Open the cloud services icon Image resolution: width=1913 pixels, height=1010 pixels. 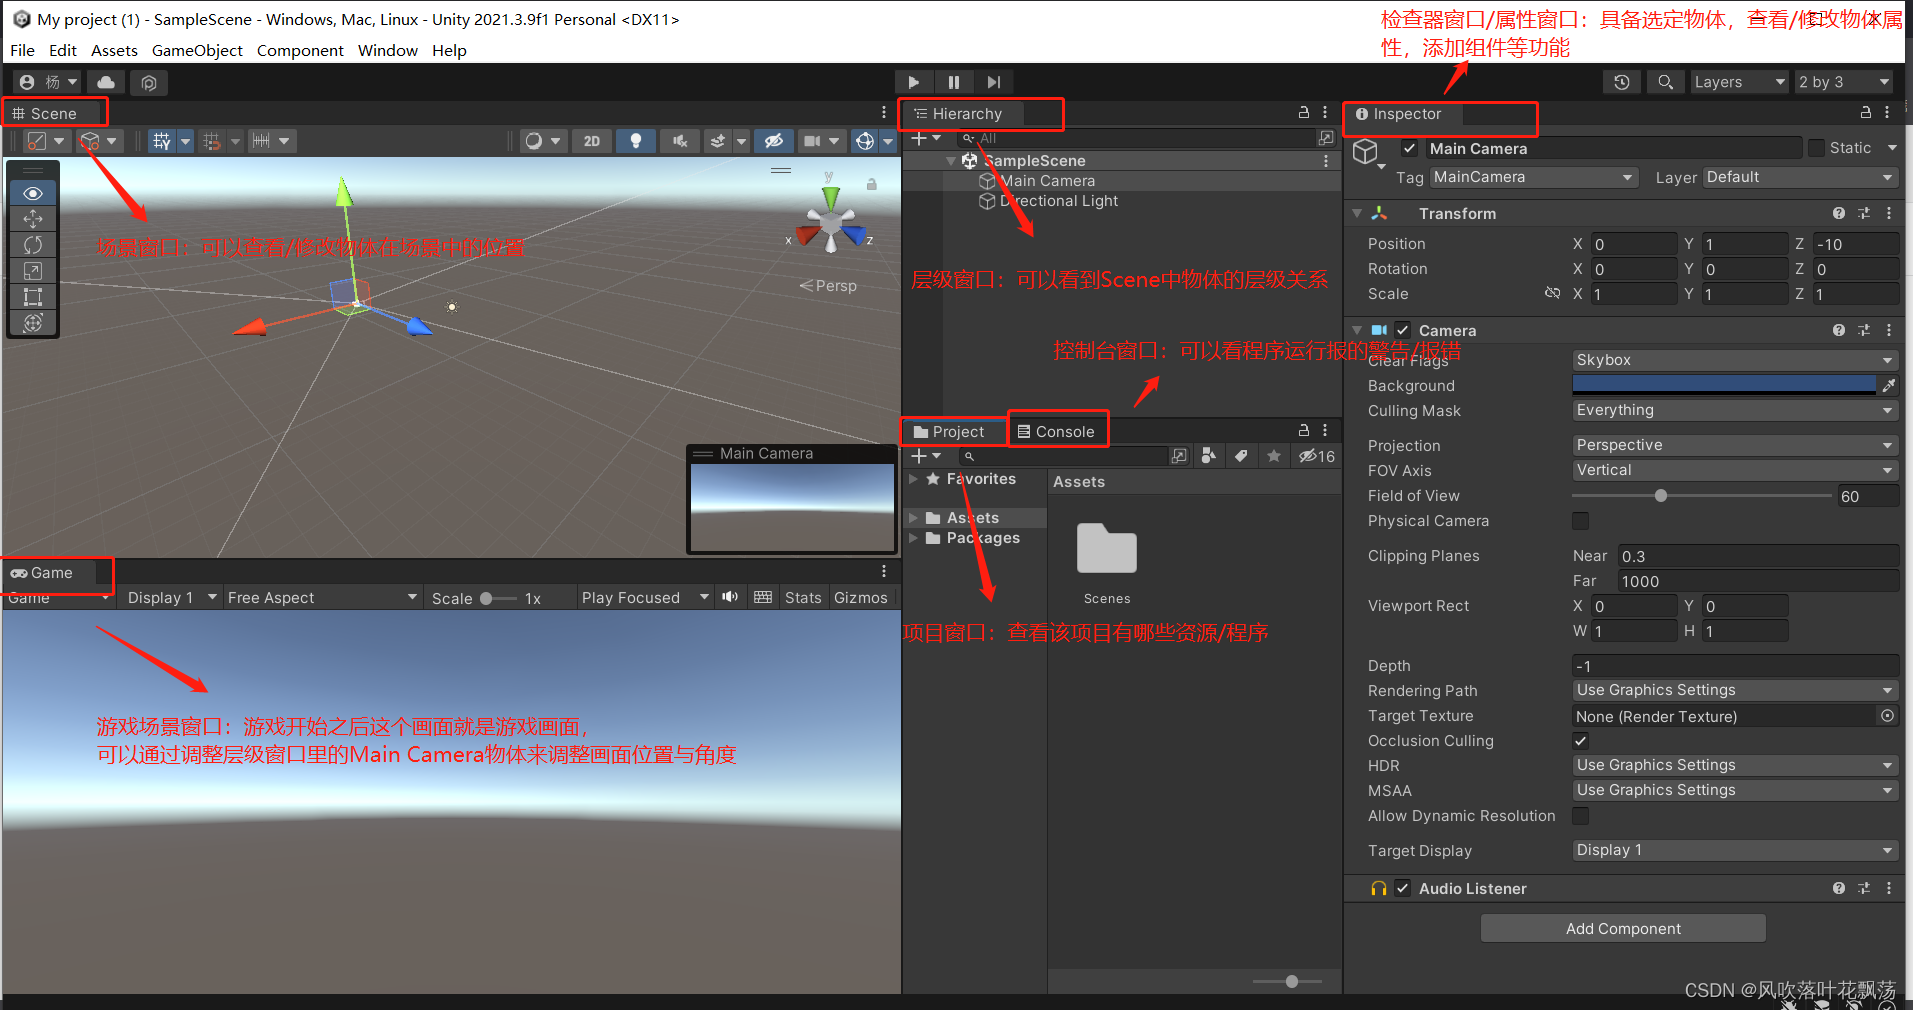106,82
